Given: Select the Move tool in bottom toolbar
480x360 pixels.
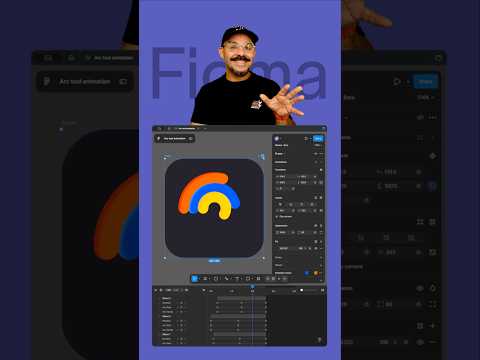Looking at the screenshot, I should coord(195,278).
